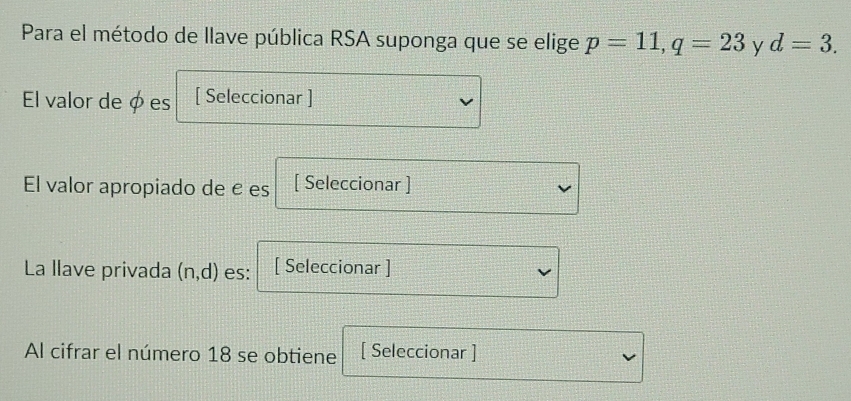Click the chevron arrow of the e dropdown

pyautogui.click(x=563, y=187)
